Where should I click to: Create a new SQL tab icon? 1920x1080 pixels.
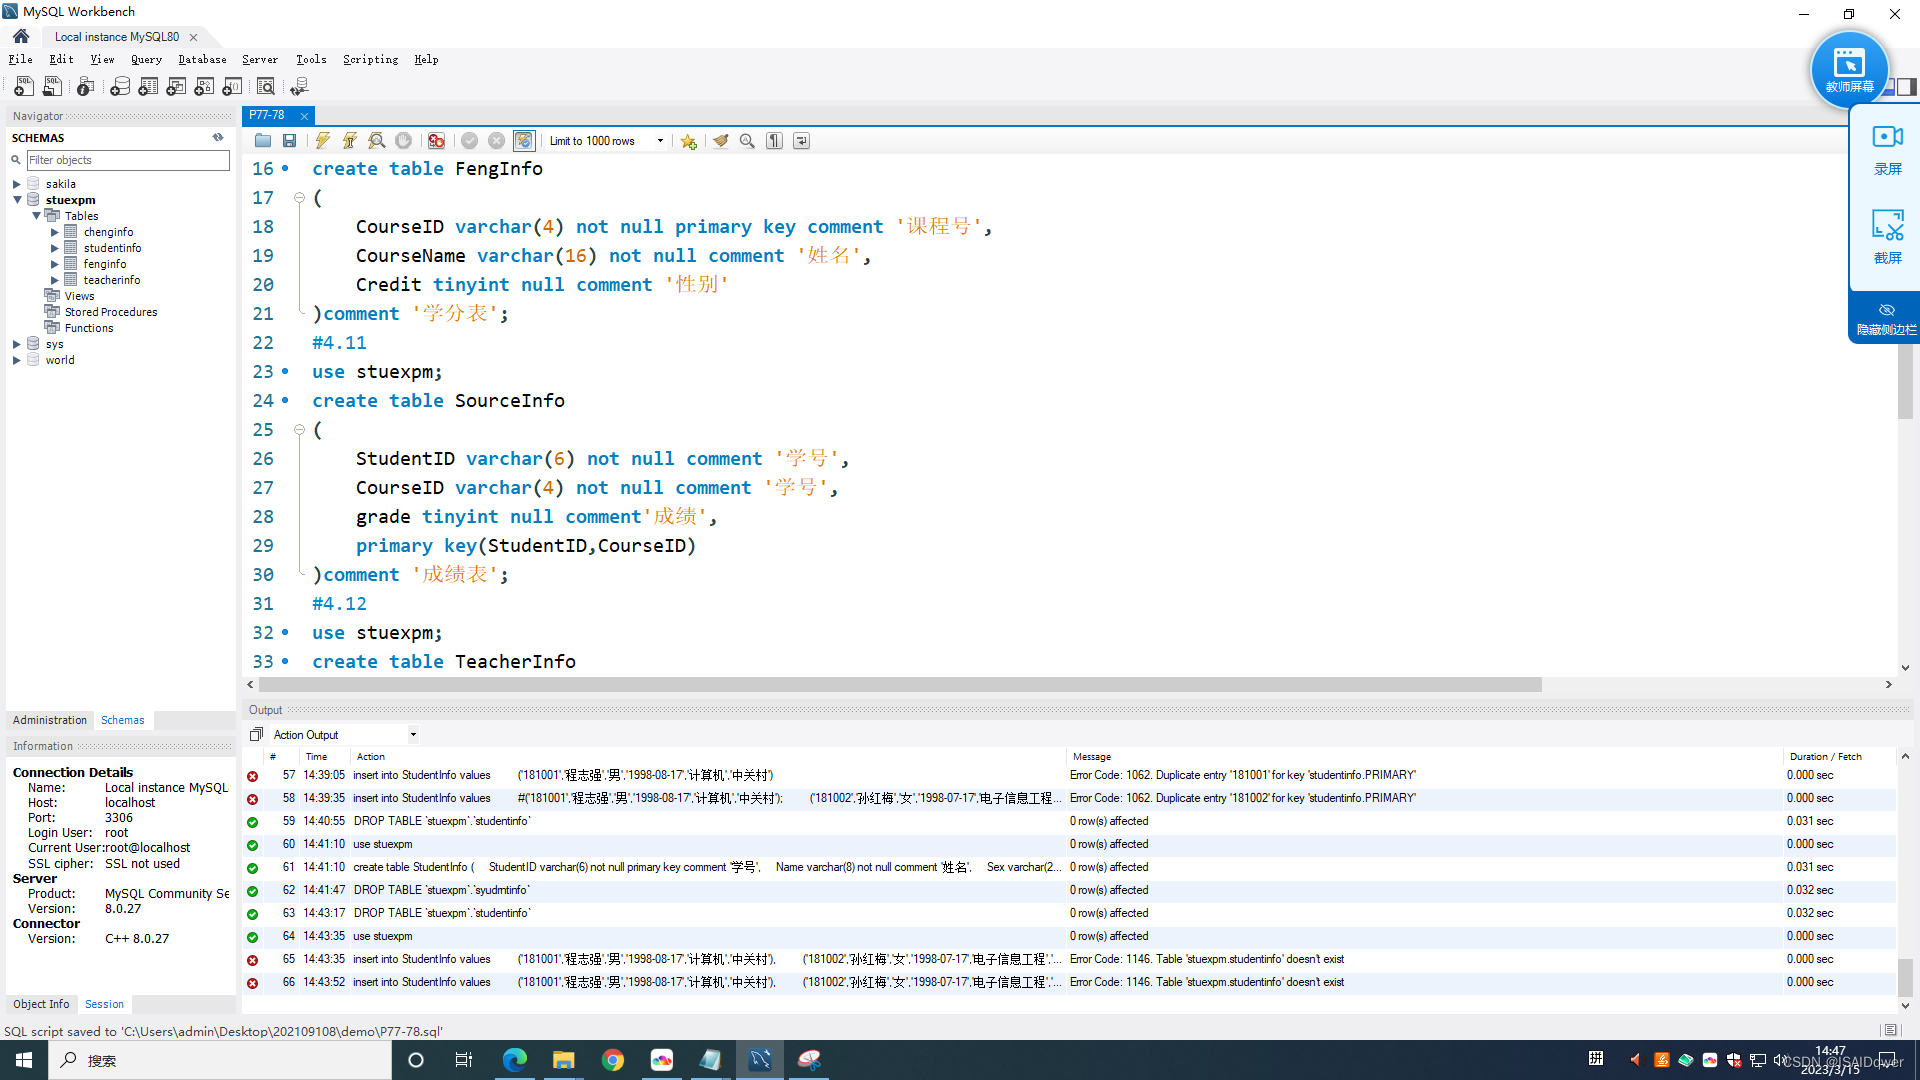tap(24, 87)
